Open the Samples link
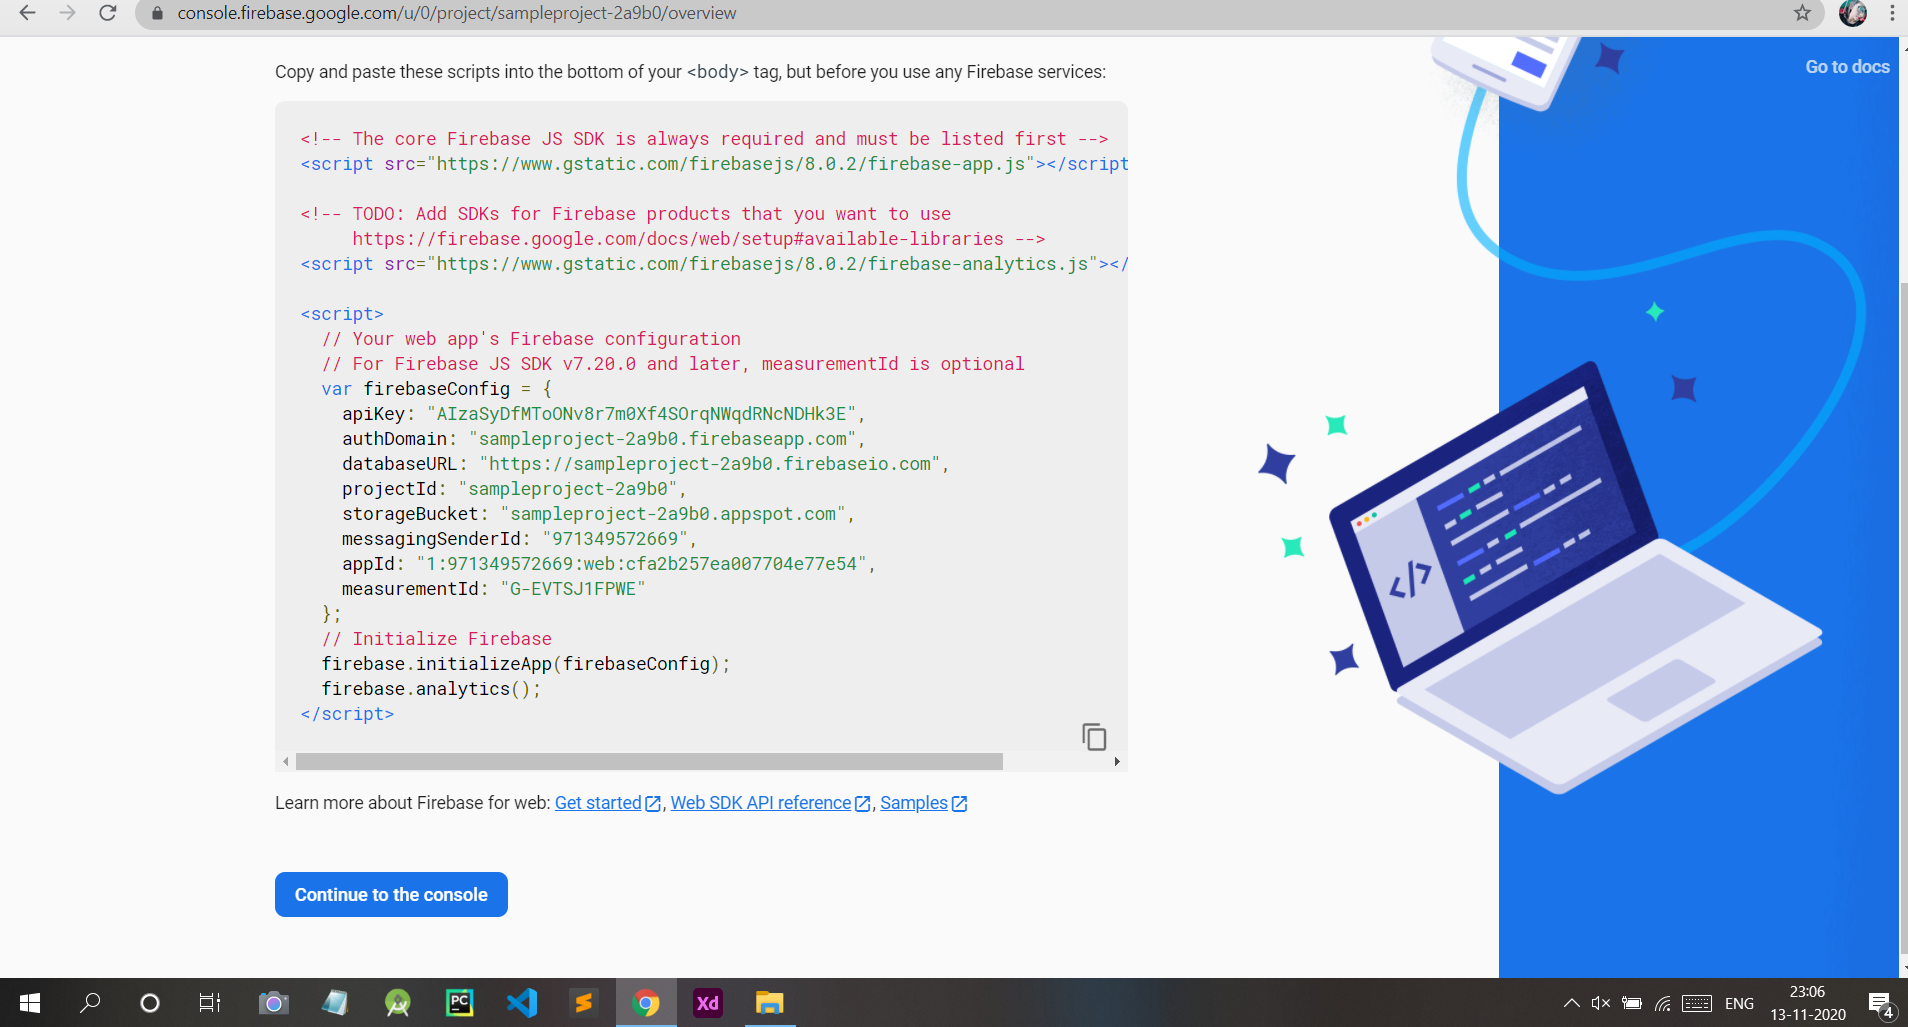This screenshot has height=1027, width=1908. pyautogui.click(x=923, y=803)
